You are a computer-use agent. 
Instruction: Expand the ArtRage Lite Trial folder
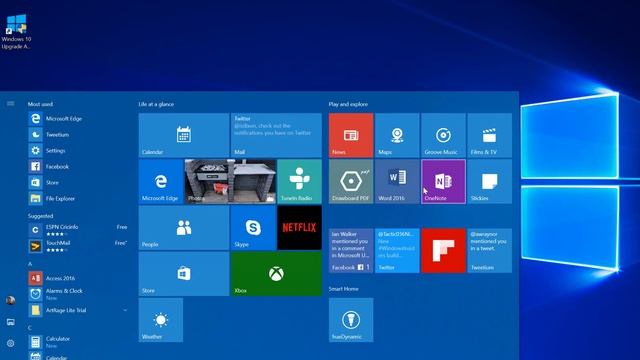click(78, 310)
